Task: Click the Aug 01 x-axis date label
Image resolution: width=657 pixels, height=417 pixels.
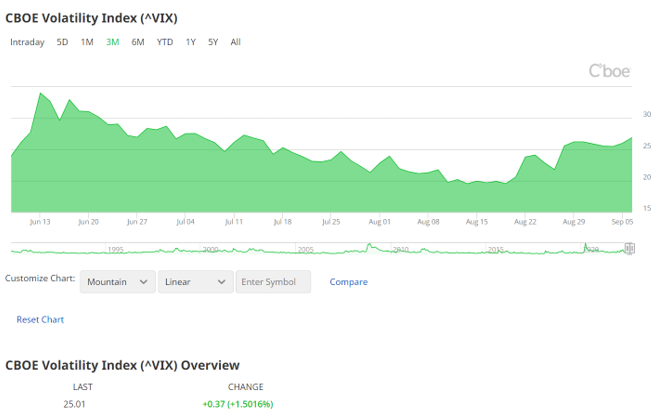Action: (380, 222)
